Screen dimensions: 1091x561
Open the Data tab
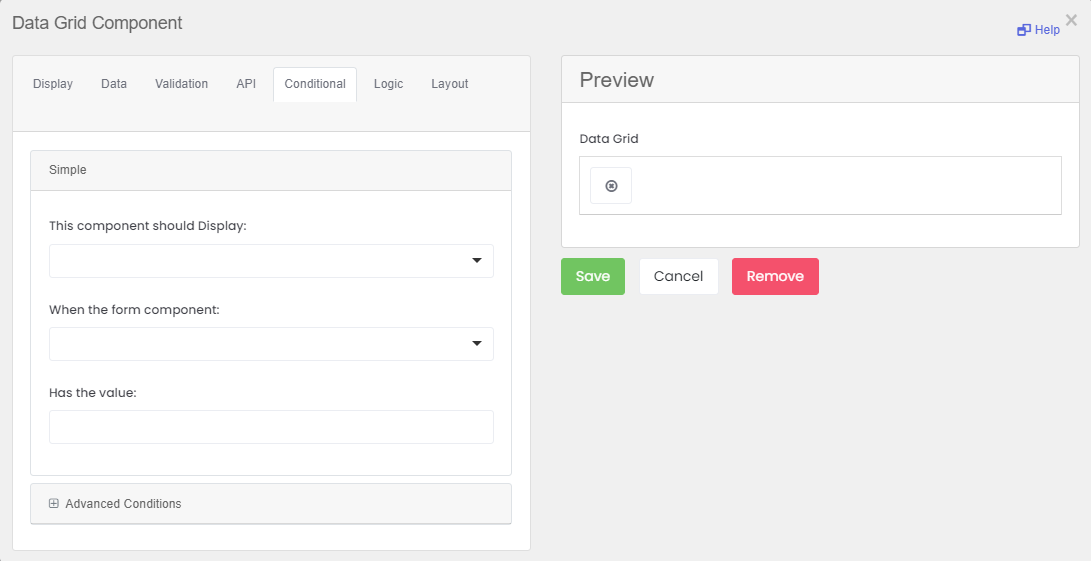coord(114,84)
